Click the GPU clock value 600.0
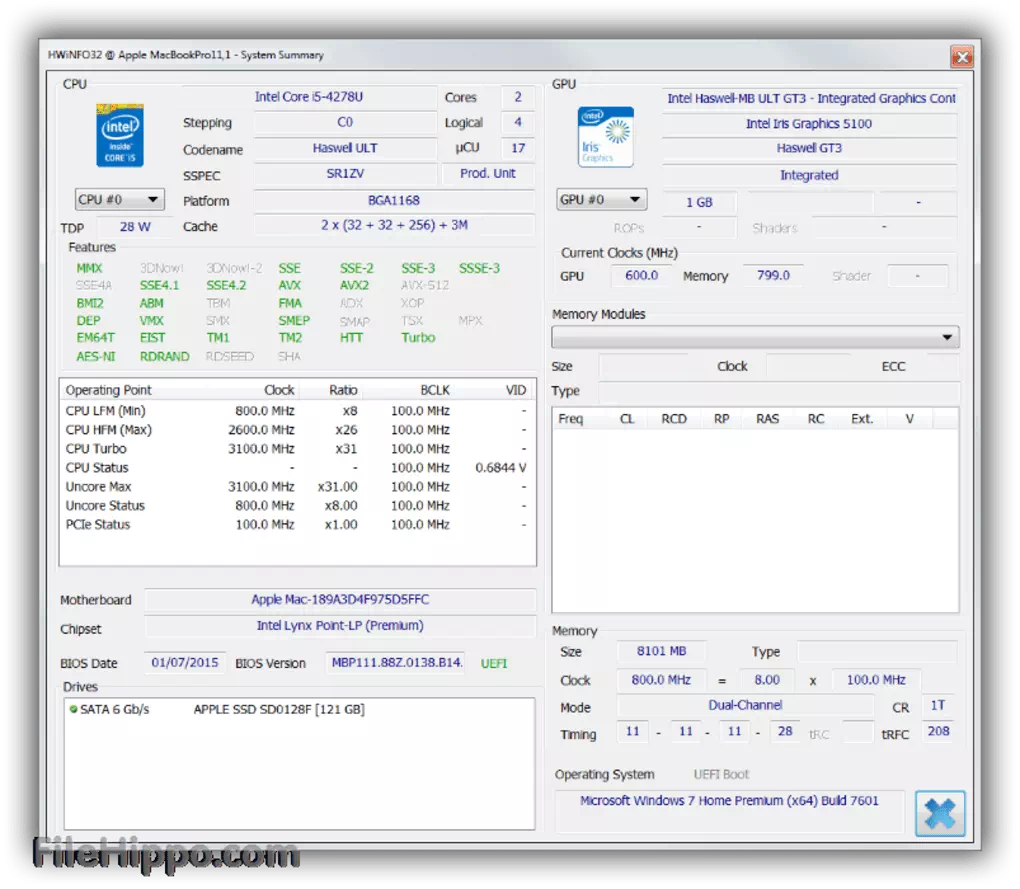 (x=641, y=276)
